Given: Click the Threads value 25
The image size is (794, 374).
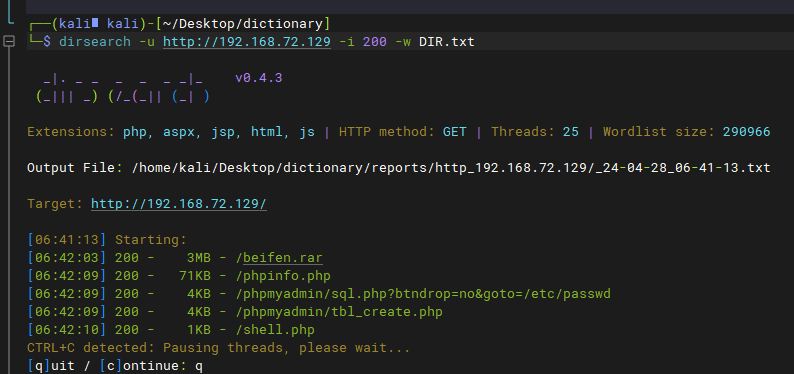Looking at the screenshot, I should point(571,132).
